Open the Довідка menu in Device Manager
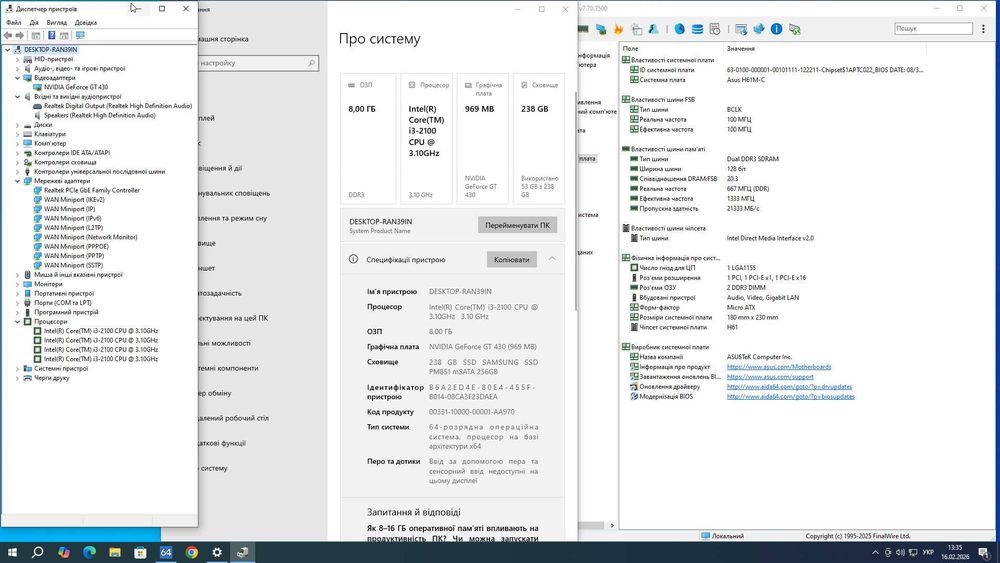The height and width of the screenshot is (563, 1000). point(86,22)
